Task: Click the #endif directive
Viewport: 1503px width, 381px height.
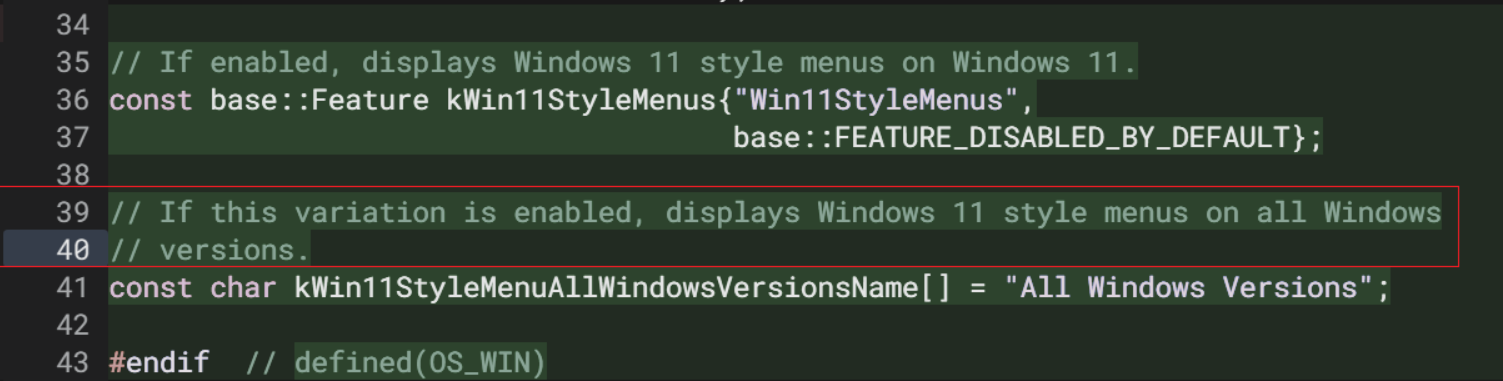Action: 160,363
